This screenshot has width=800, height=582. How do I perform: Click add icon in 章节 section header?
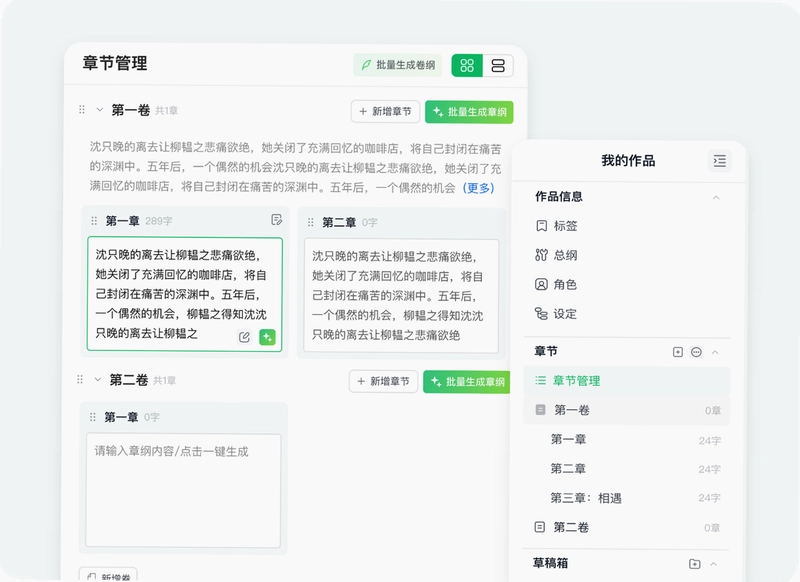[x=678, y=352]
